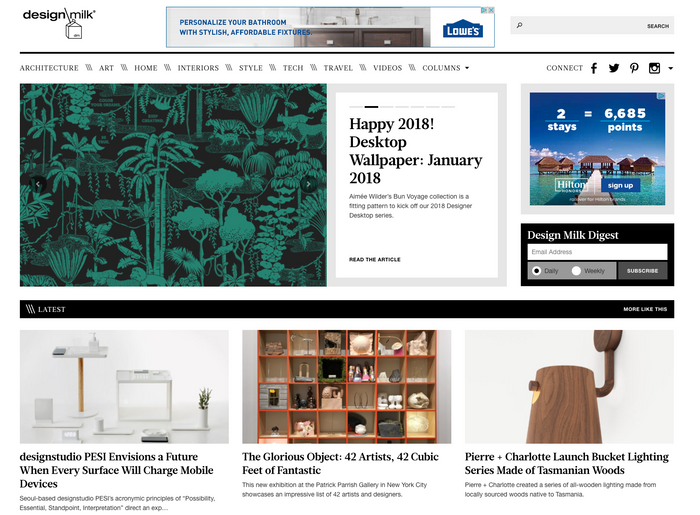Open designstudio PESI Envisions a Future article
Viewport: 700px width, 515px height.
[x=117, y=470]
